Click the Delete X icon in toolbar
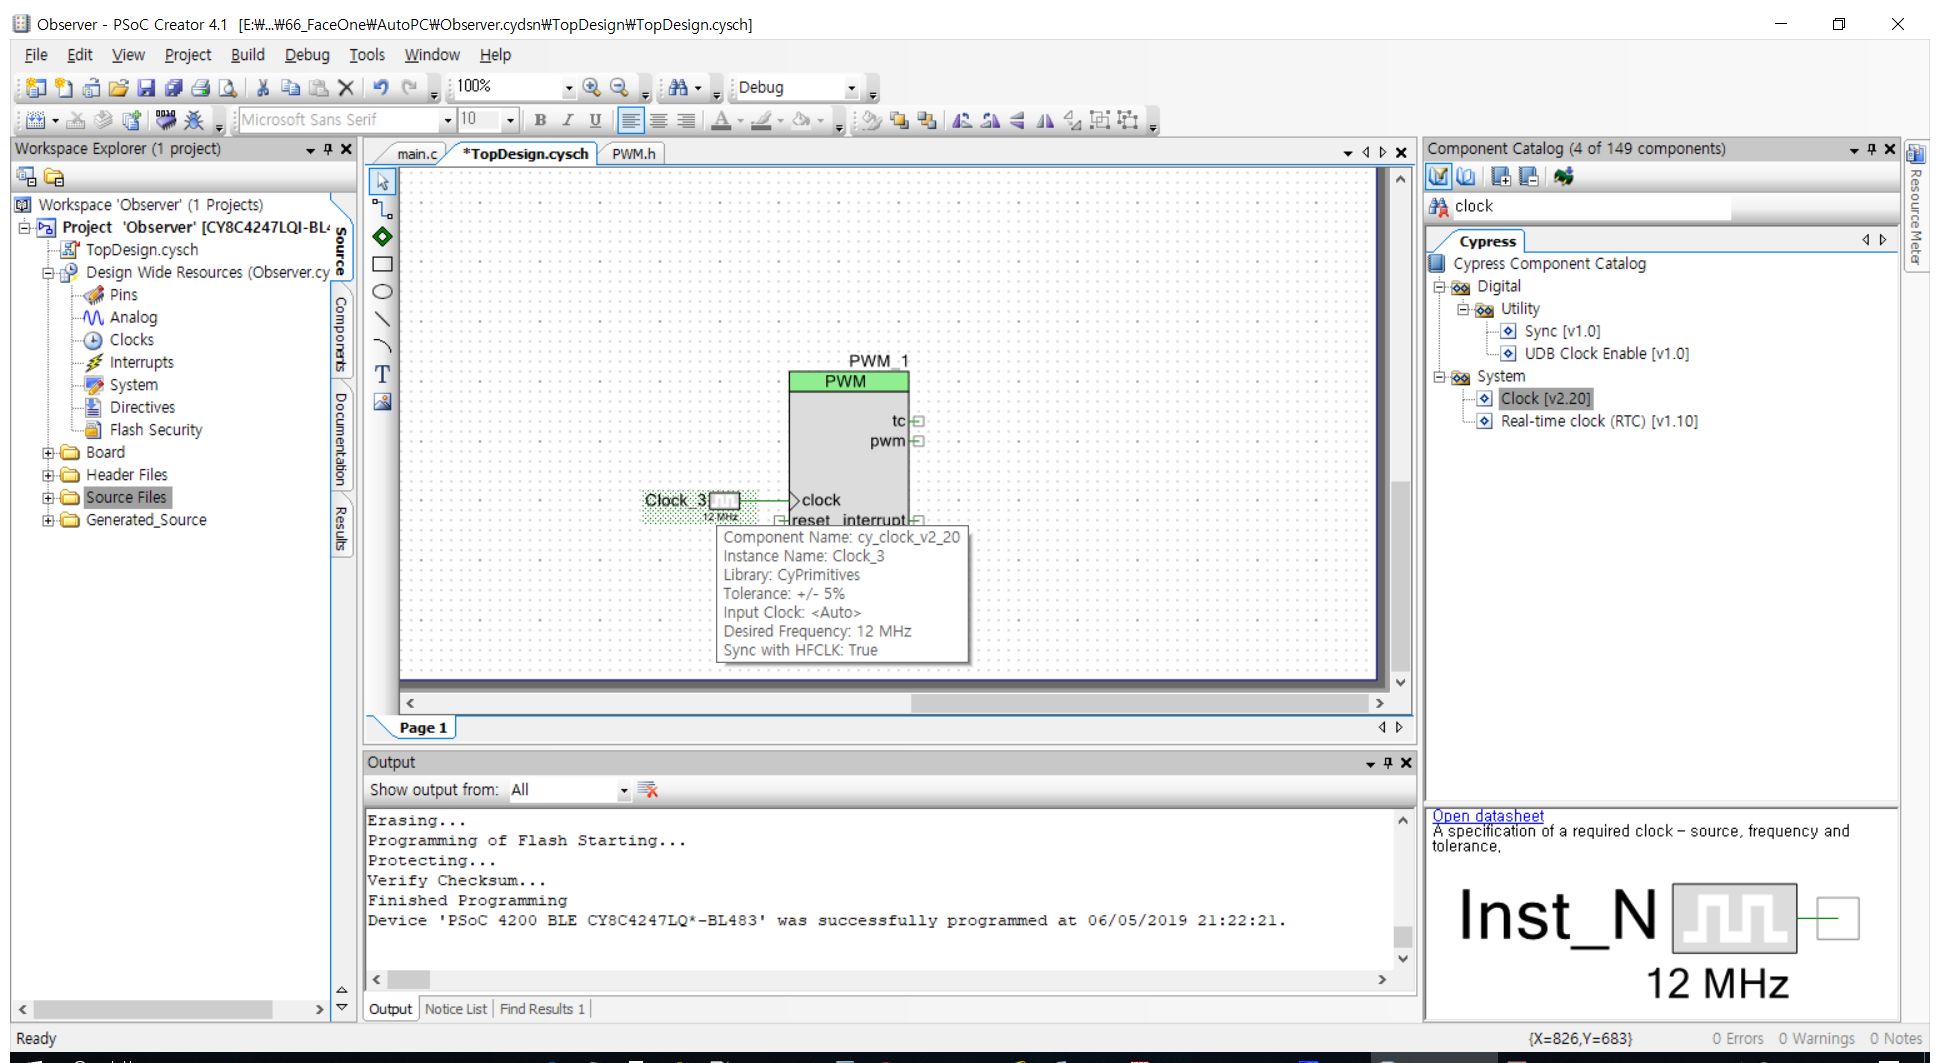The height and width of the screenshot is (1063, 1940). click(346, 88)
